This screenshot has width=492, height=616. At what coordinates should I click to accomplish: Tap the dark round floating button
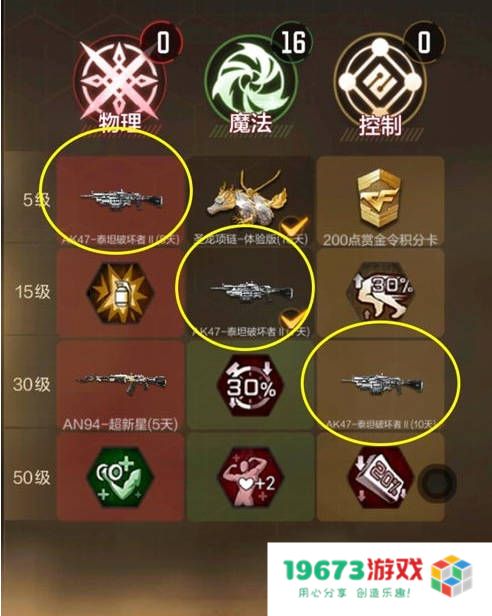437,482
